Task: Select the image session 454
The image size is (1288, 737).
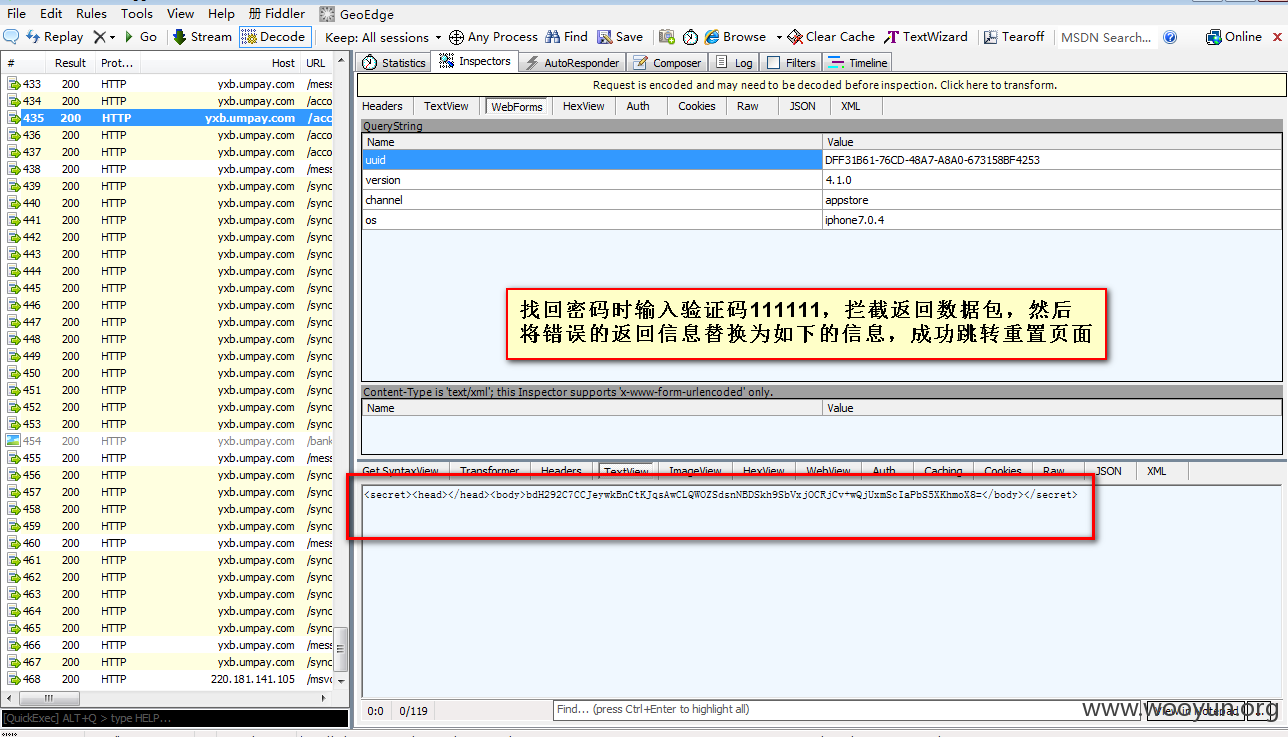Action: pyautogui.click(x=169, y=441)
